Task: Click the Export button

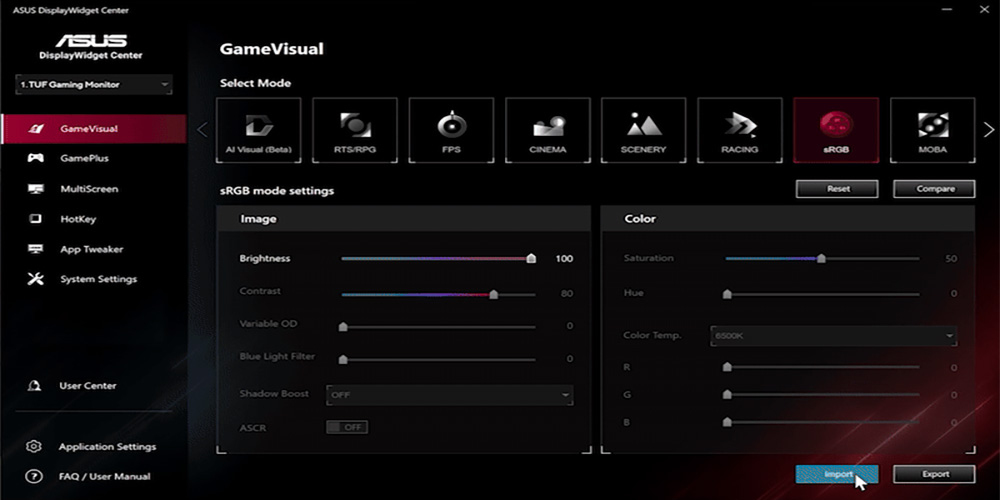Action: (934, 474)
